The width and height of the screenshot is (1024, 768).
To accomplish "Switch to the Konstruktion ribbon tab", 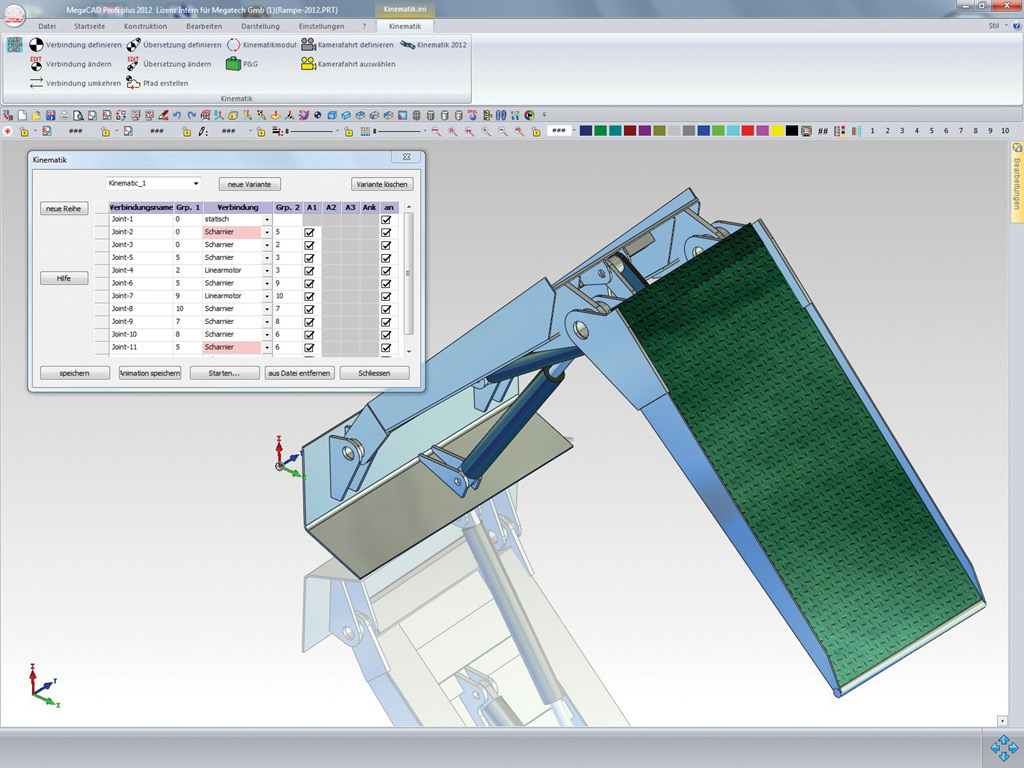I will (x=145, y=26).
